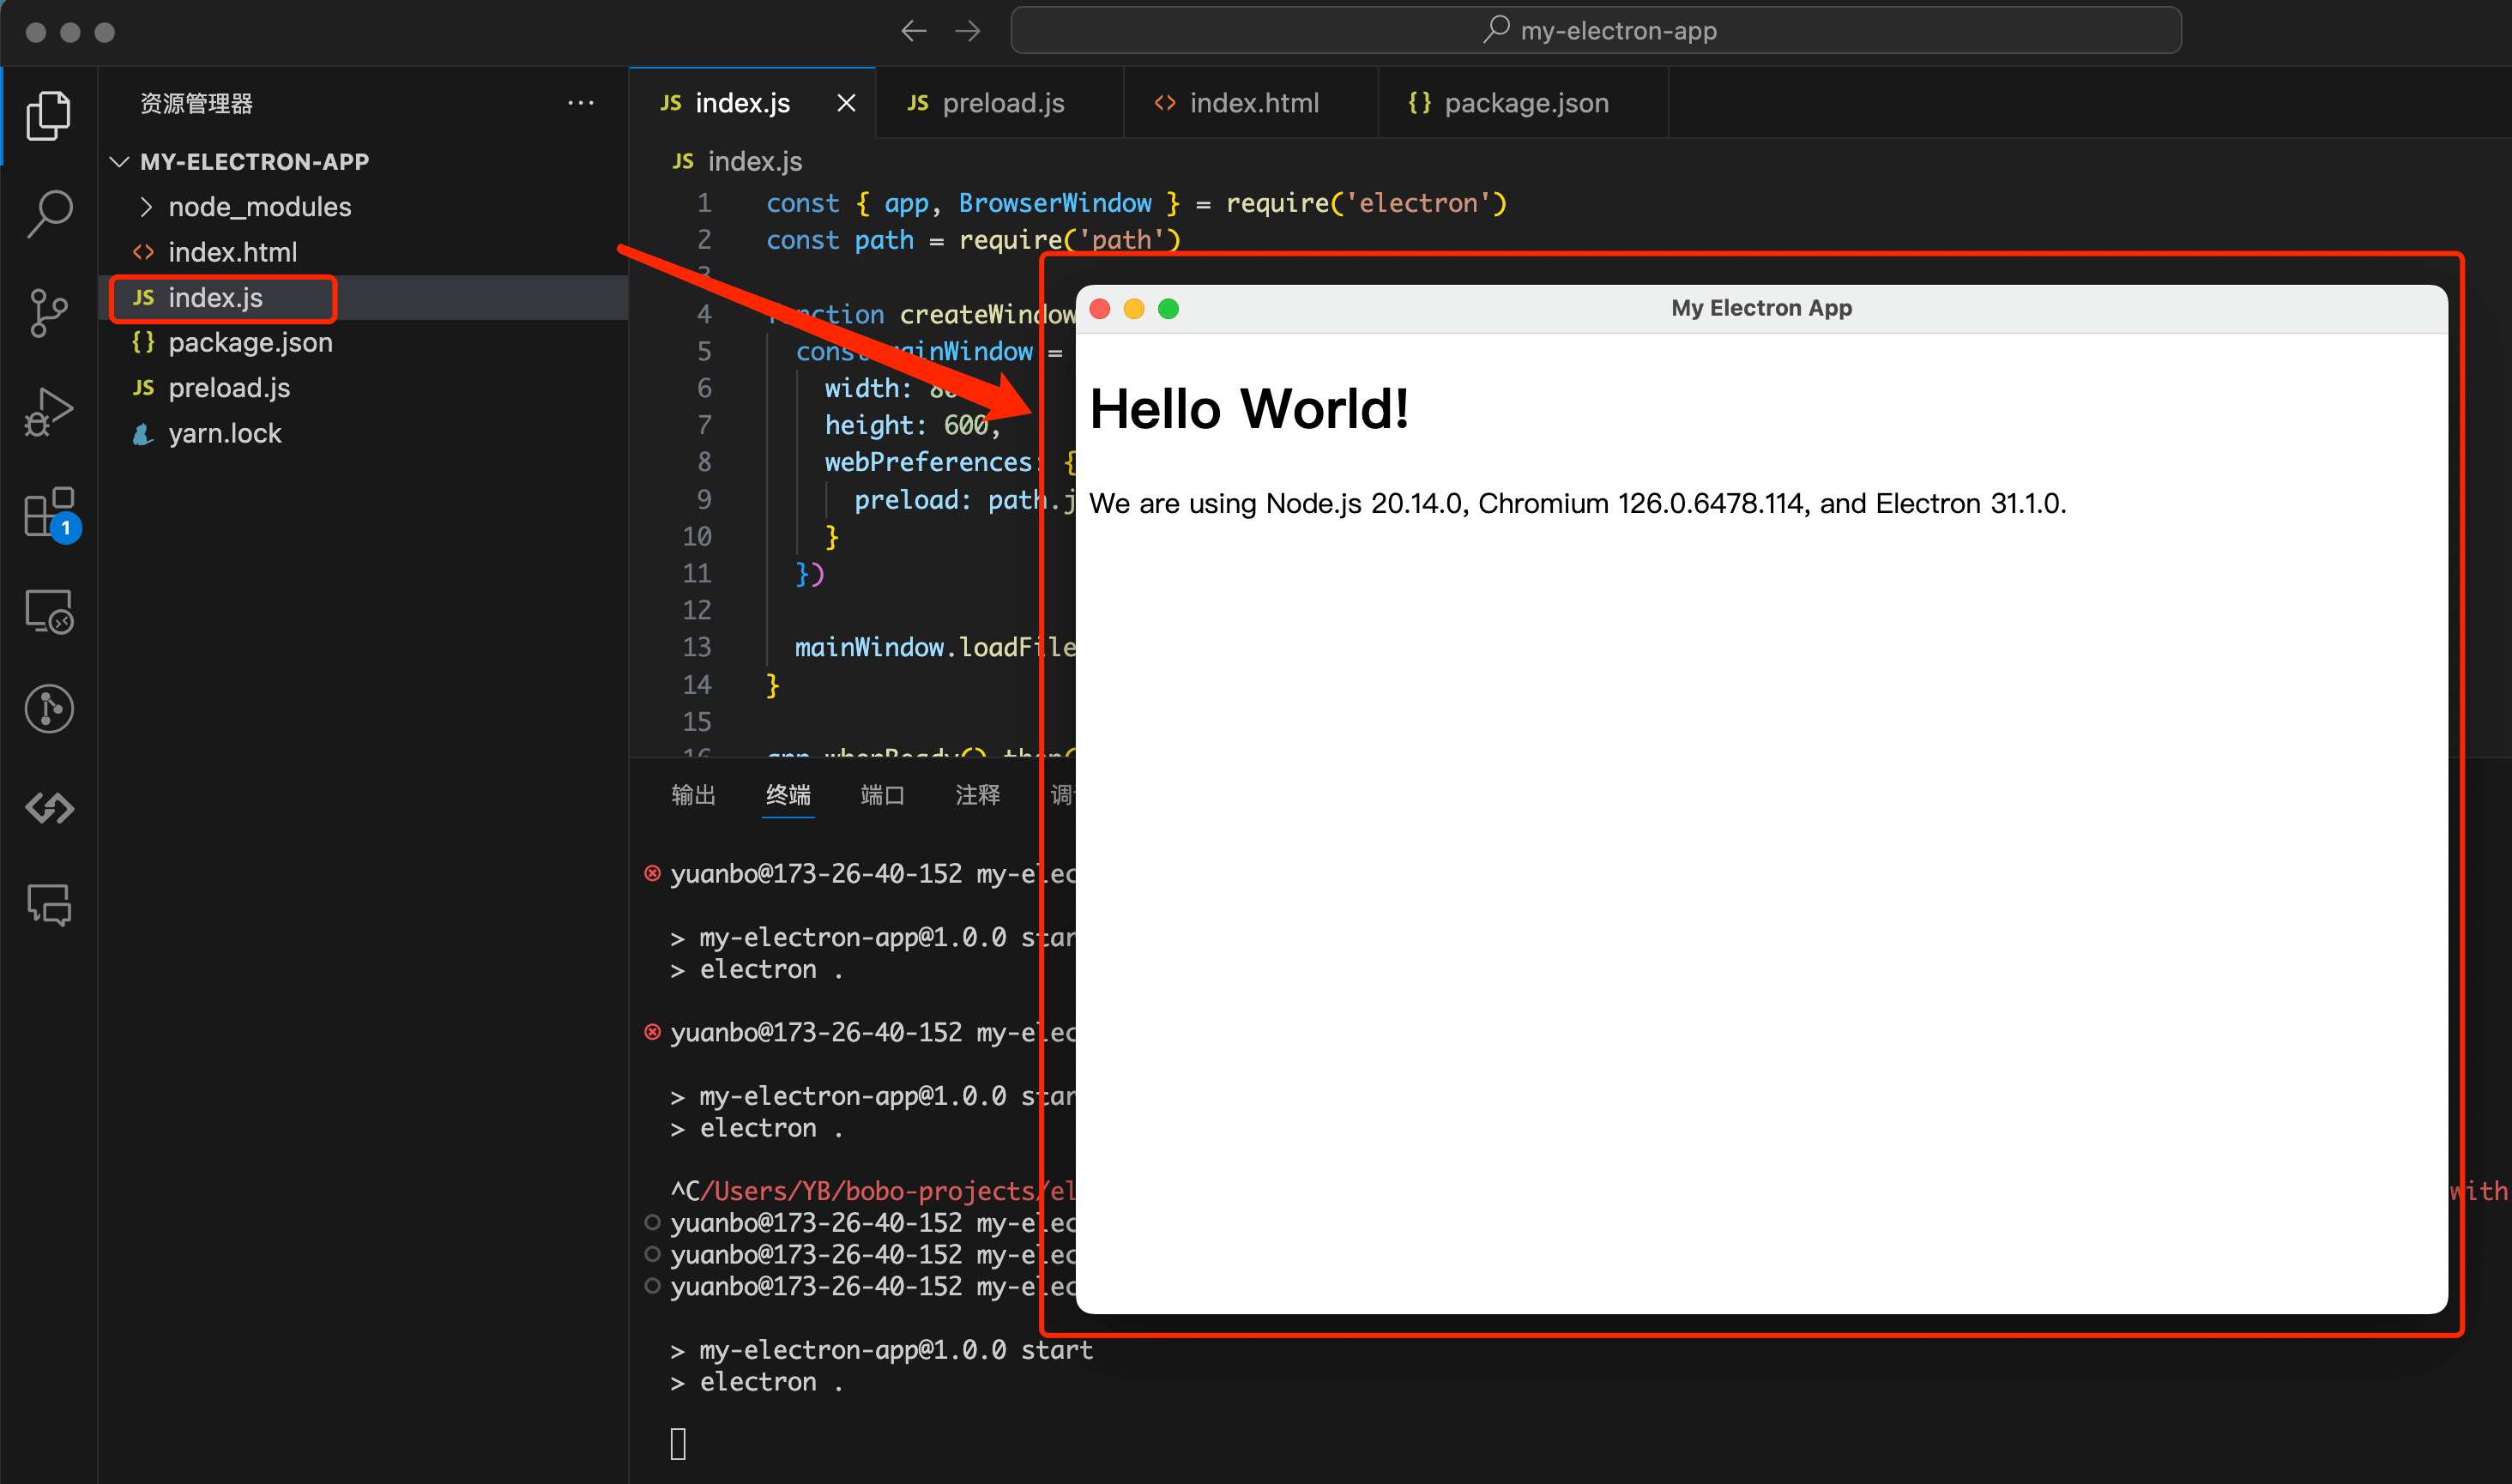
Task: Open the Explorer view in activity bar
Action: pos(48,116)
